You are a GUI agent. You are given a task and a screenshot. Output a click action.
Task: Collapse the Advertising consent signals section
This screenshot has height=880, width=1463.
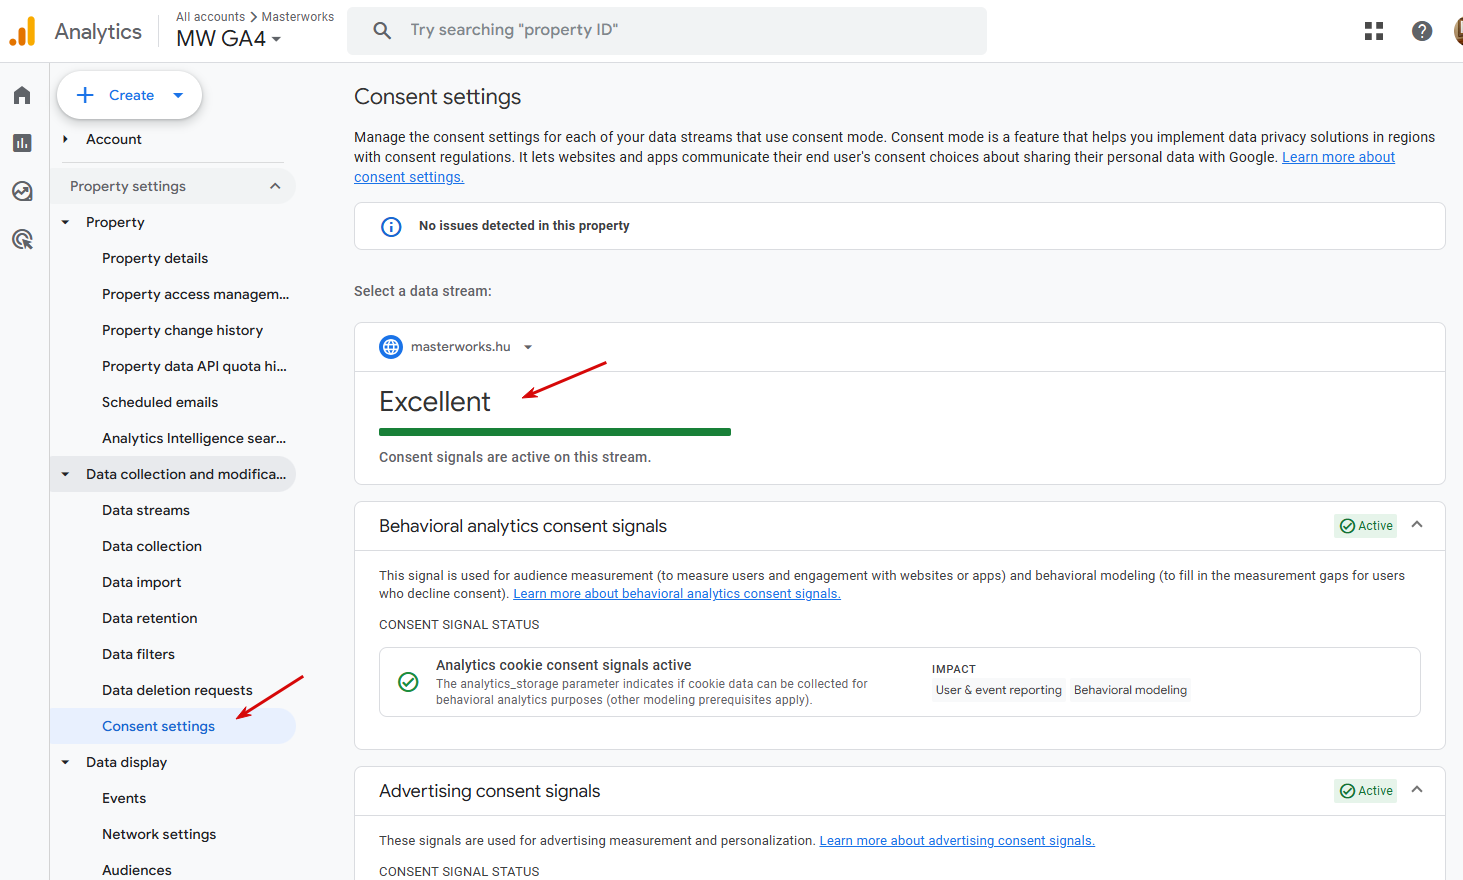pos(1417,790)
